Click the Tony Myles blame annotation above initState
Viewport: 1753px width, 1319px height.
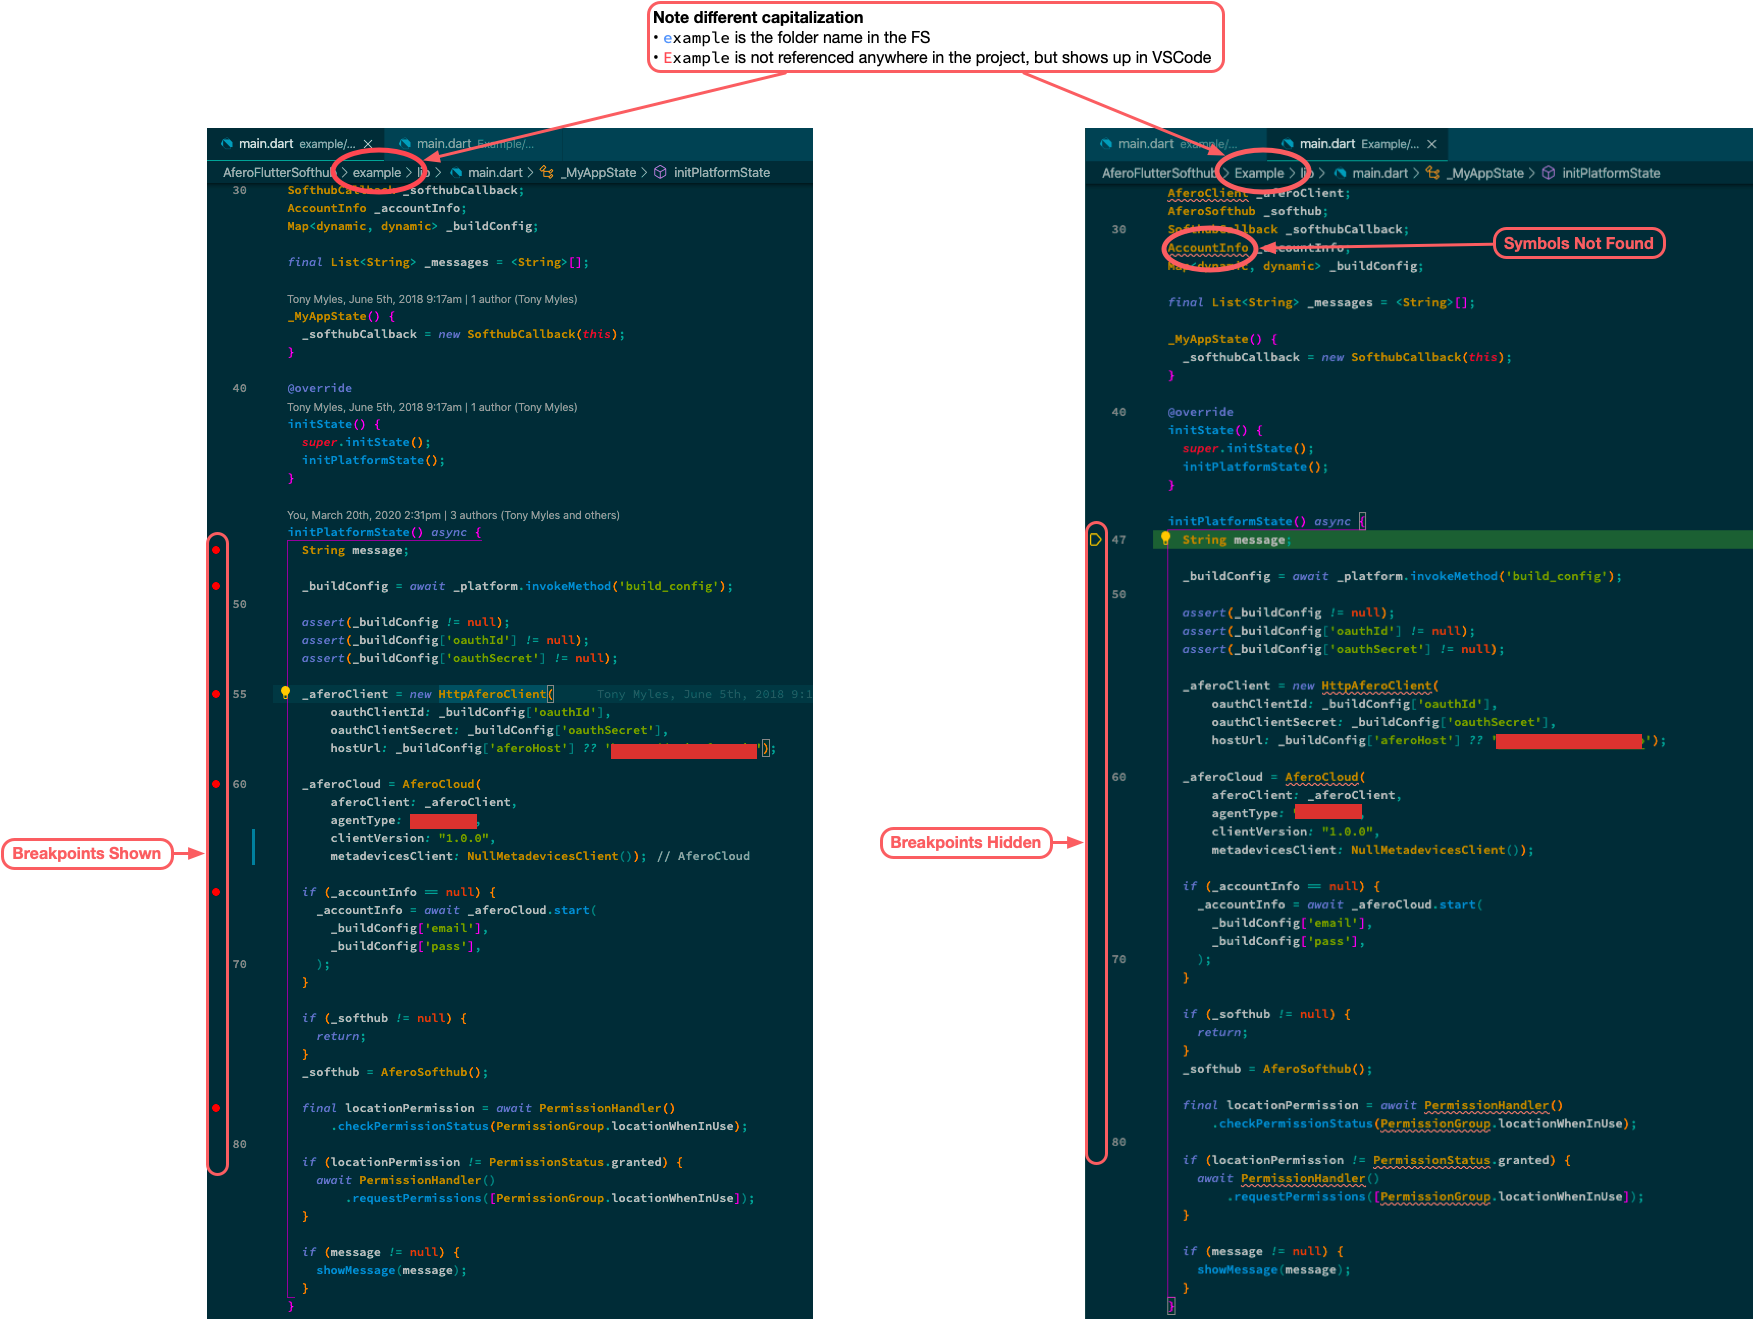point(430,407)
